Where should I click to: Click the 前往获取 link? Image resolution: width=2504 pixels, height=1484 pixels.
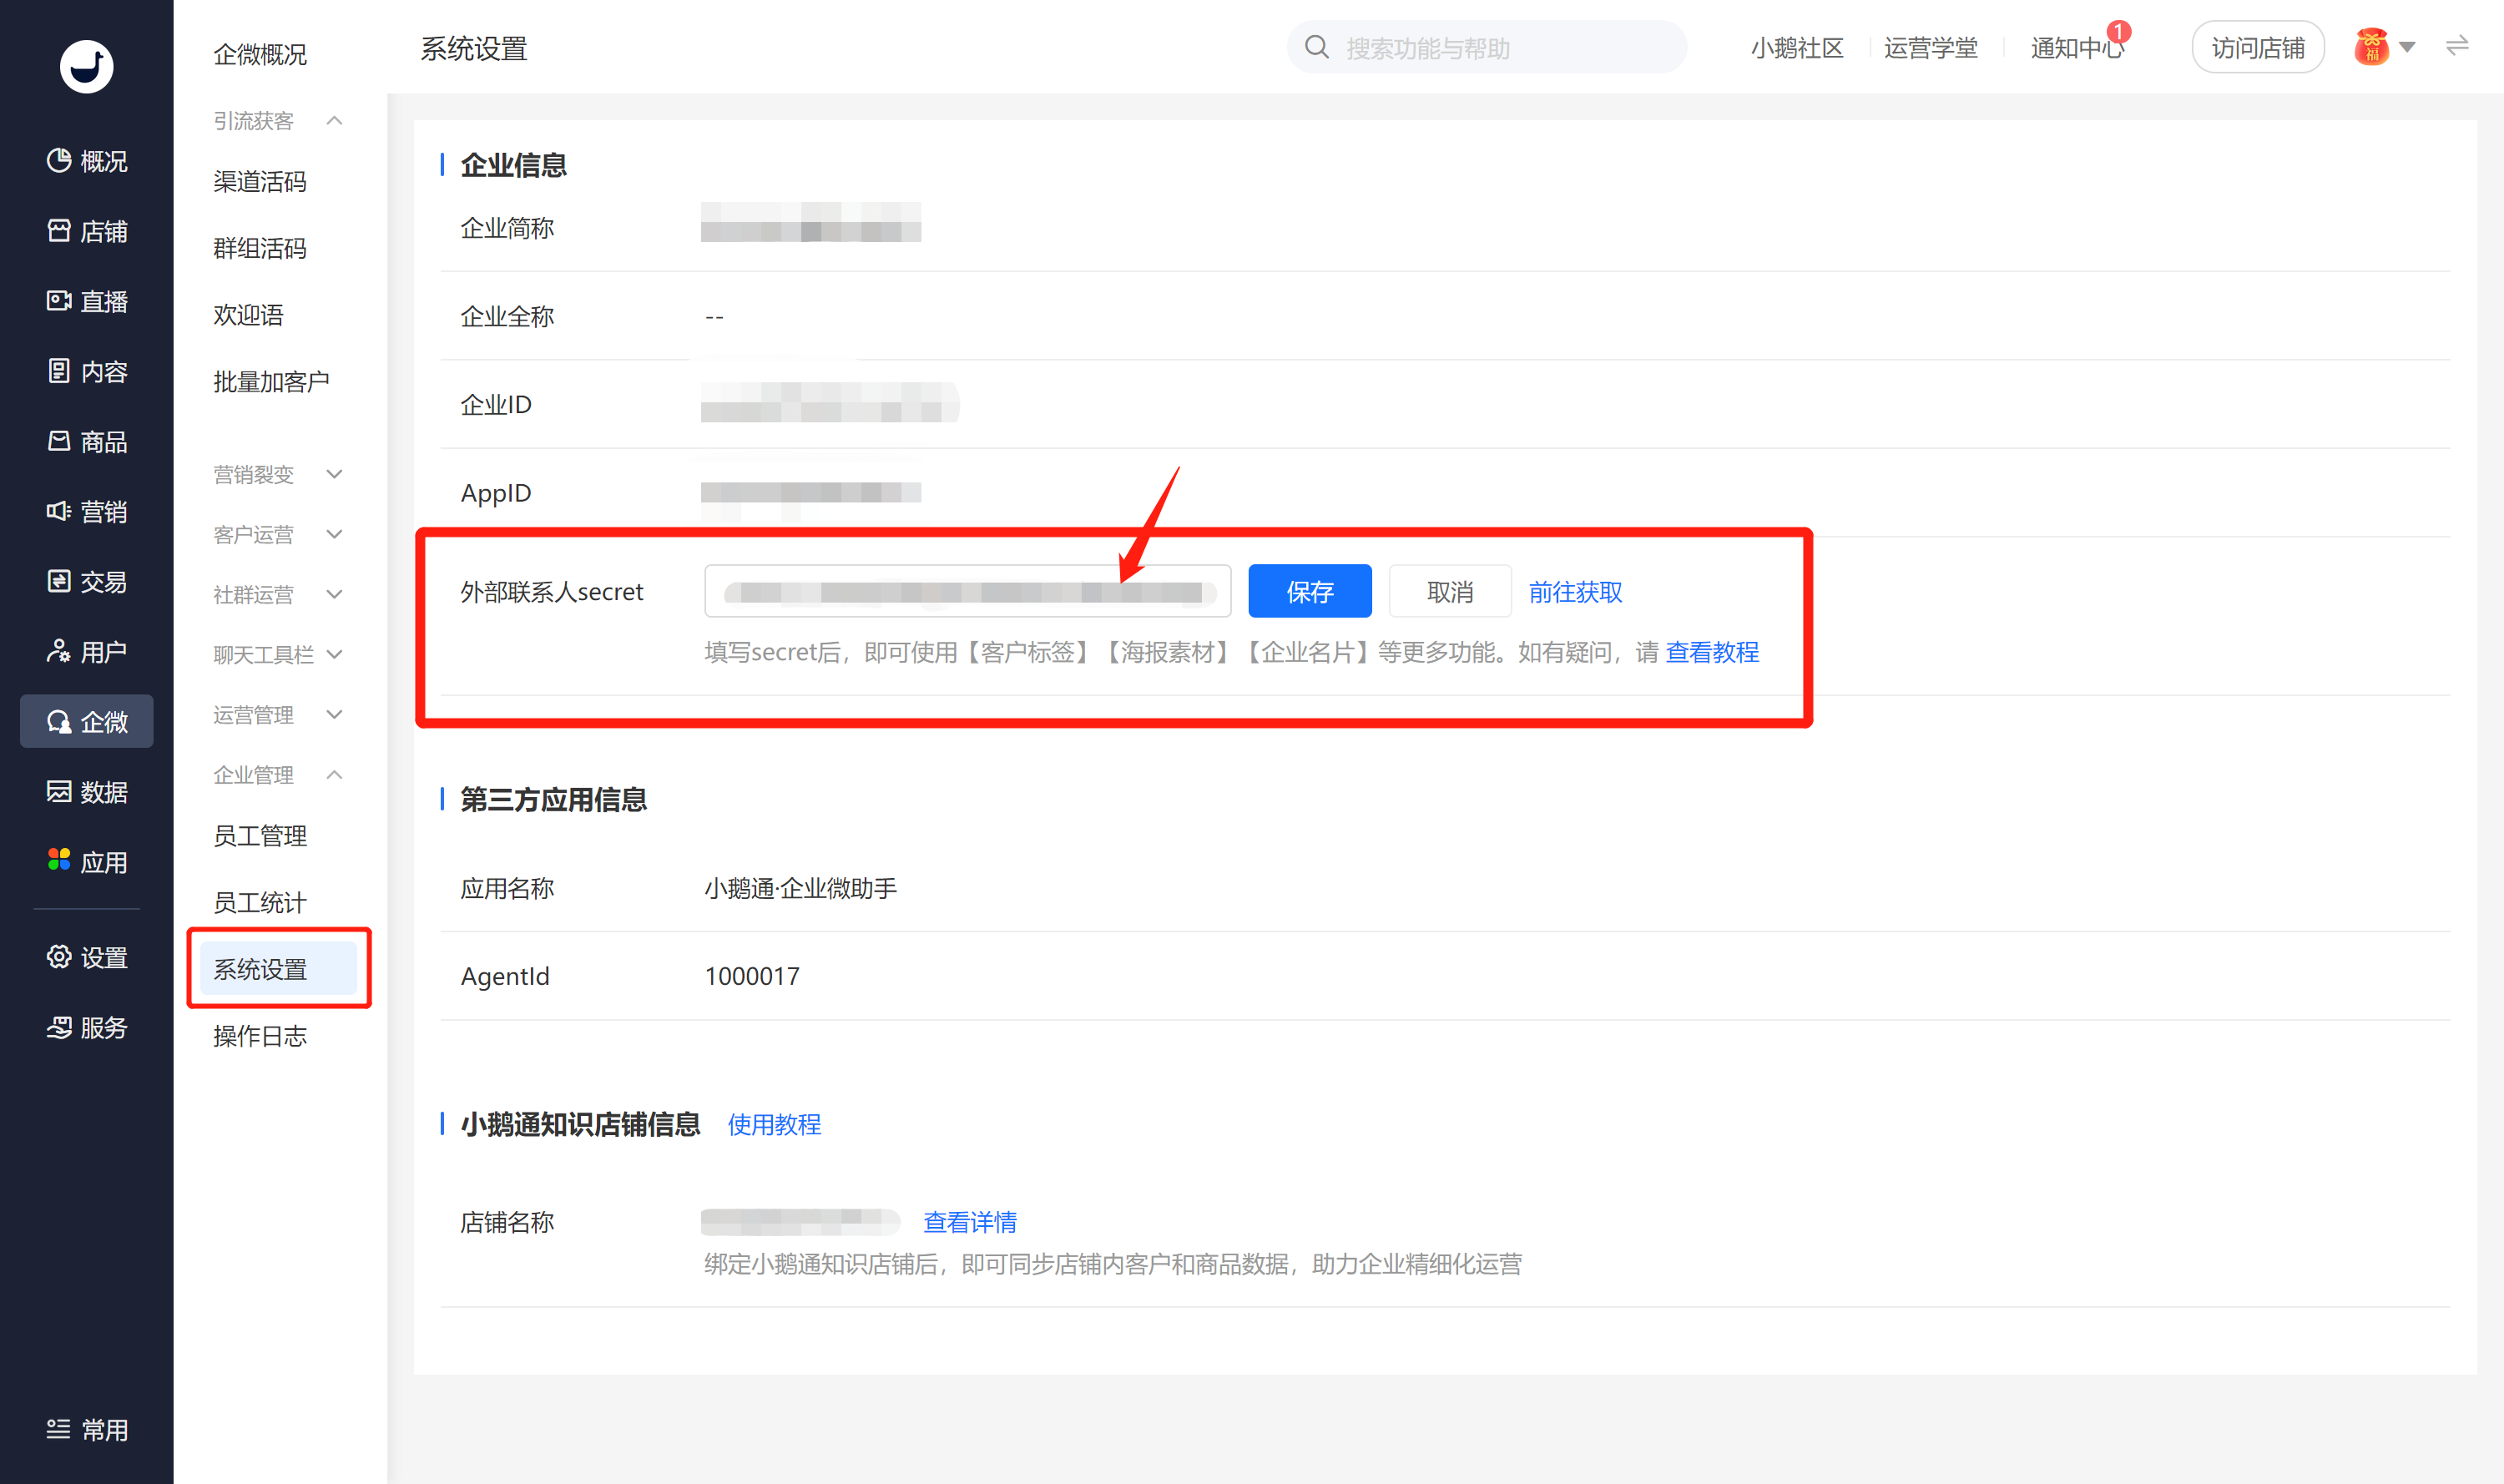1575,592
